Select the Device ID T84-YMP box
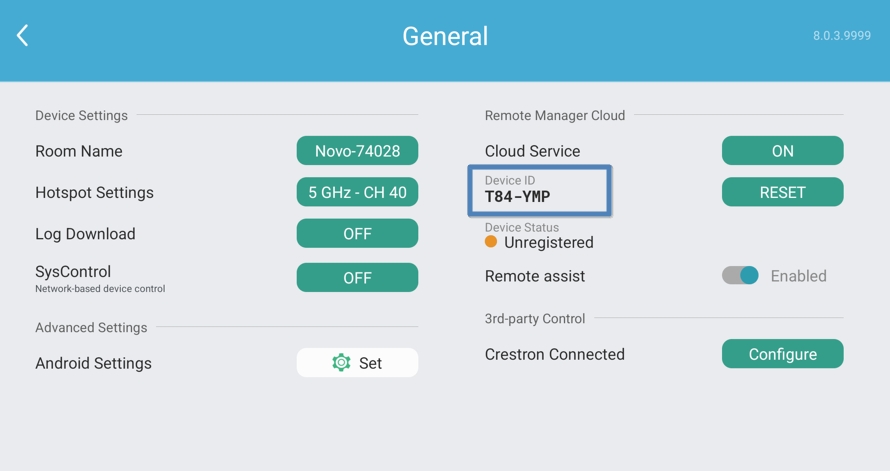890x471 pixels. 539,190
